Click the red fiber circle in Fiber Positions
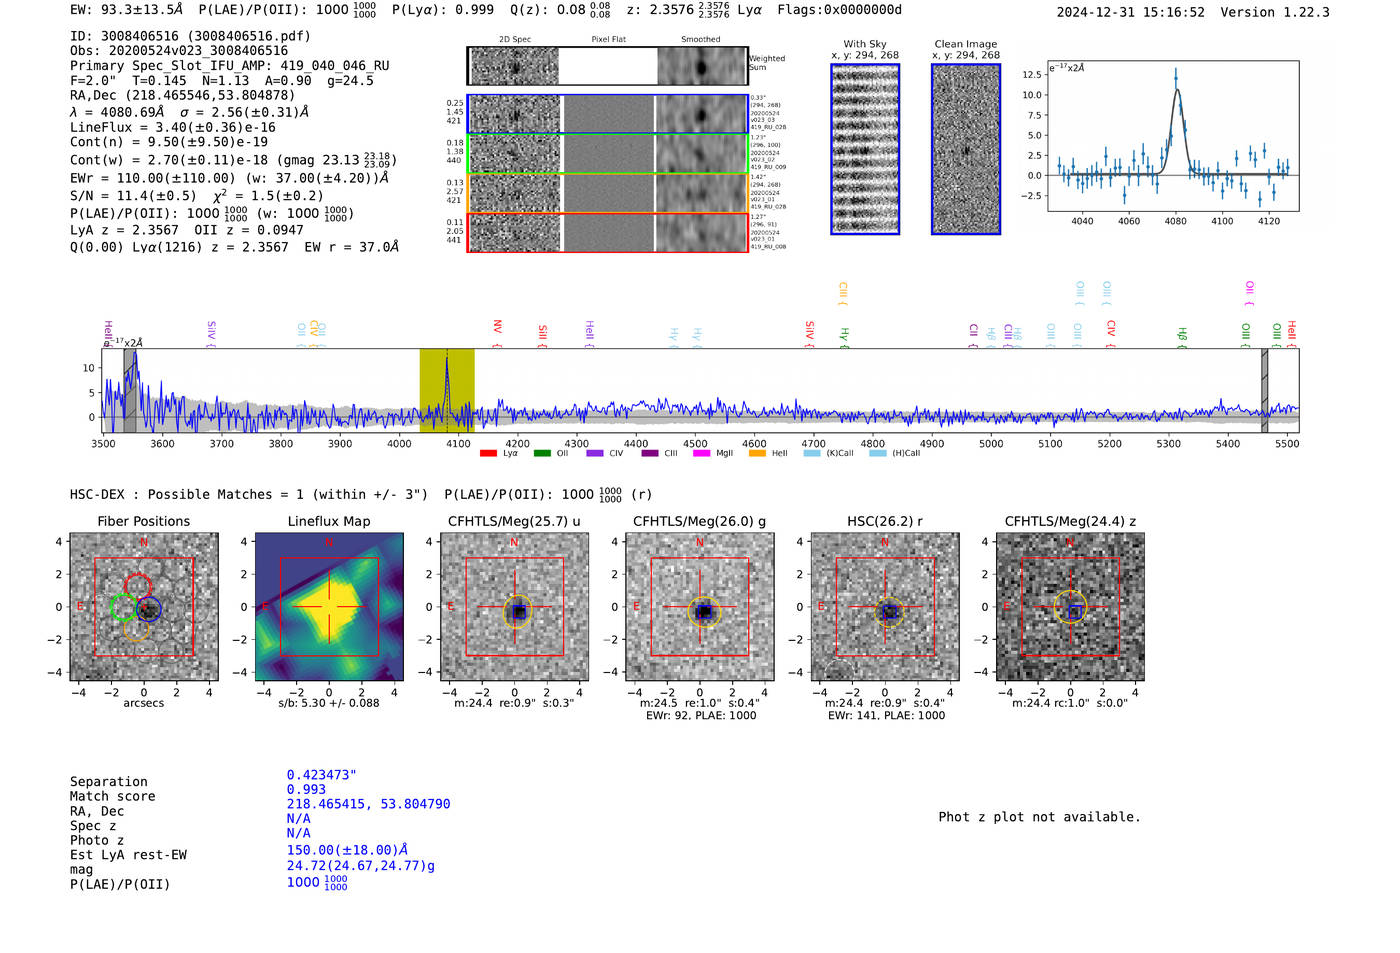The image size is (1400, 953). (x=138, y=588)
